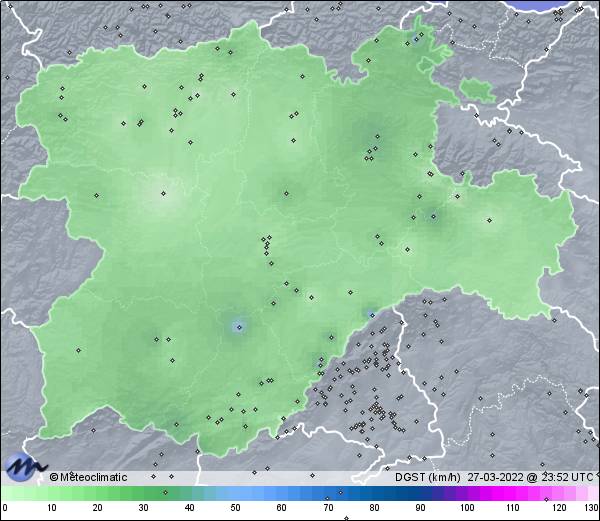Click the scale label 70
Viewport: 600px width, 521px height.
[328, 508]
